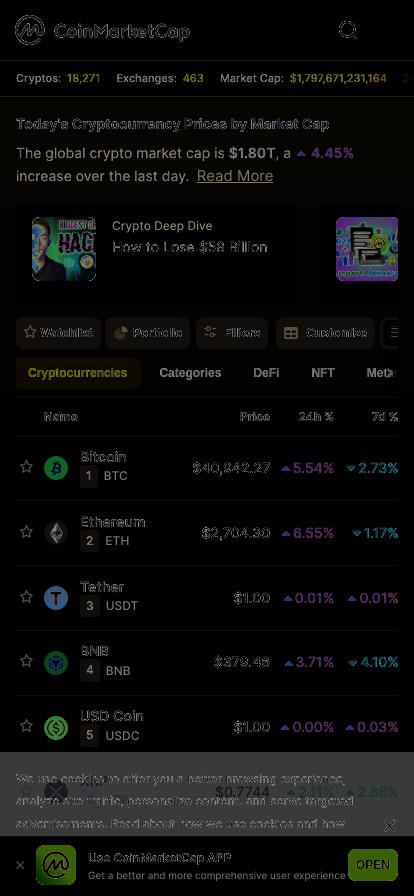Image resolution: width=414 pixels, height=896 pixels.
Task: Click the green OPEN app button
Action: click(373, 865)
